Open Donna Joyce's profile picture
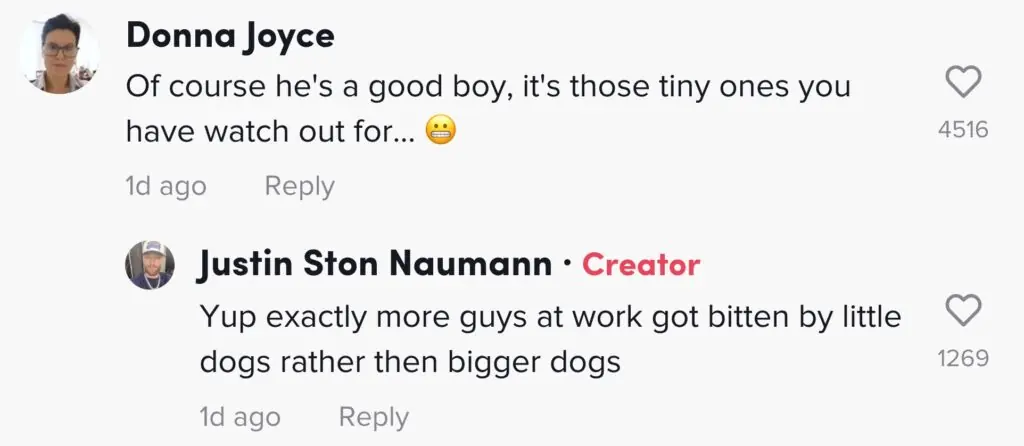The height and width of the screenshot is (446, 1024). click(60, 53)
